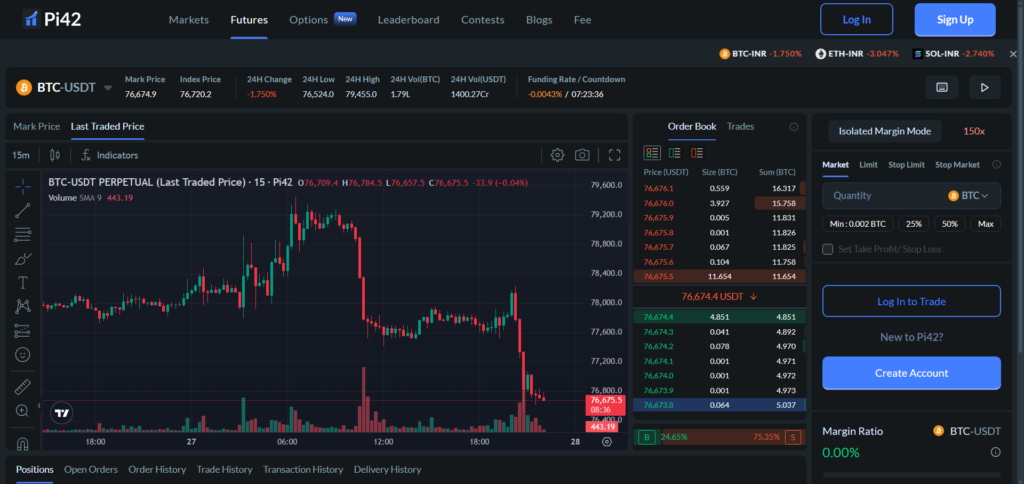Take a chart snapshot with camera icon

point(582,155)
